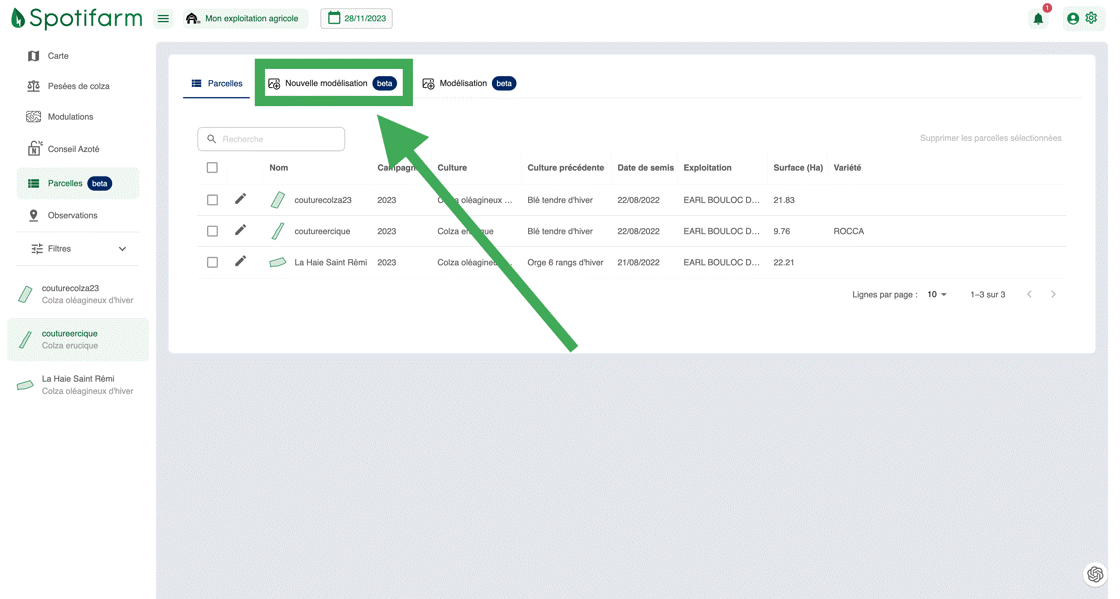The width and height of the screenshot is (1120, 599).
Task: Click Supprimer les parcelles sélectionnées
Action: point(990,138)
